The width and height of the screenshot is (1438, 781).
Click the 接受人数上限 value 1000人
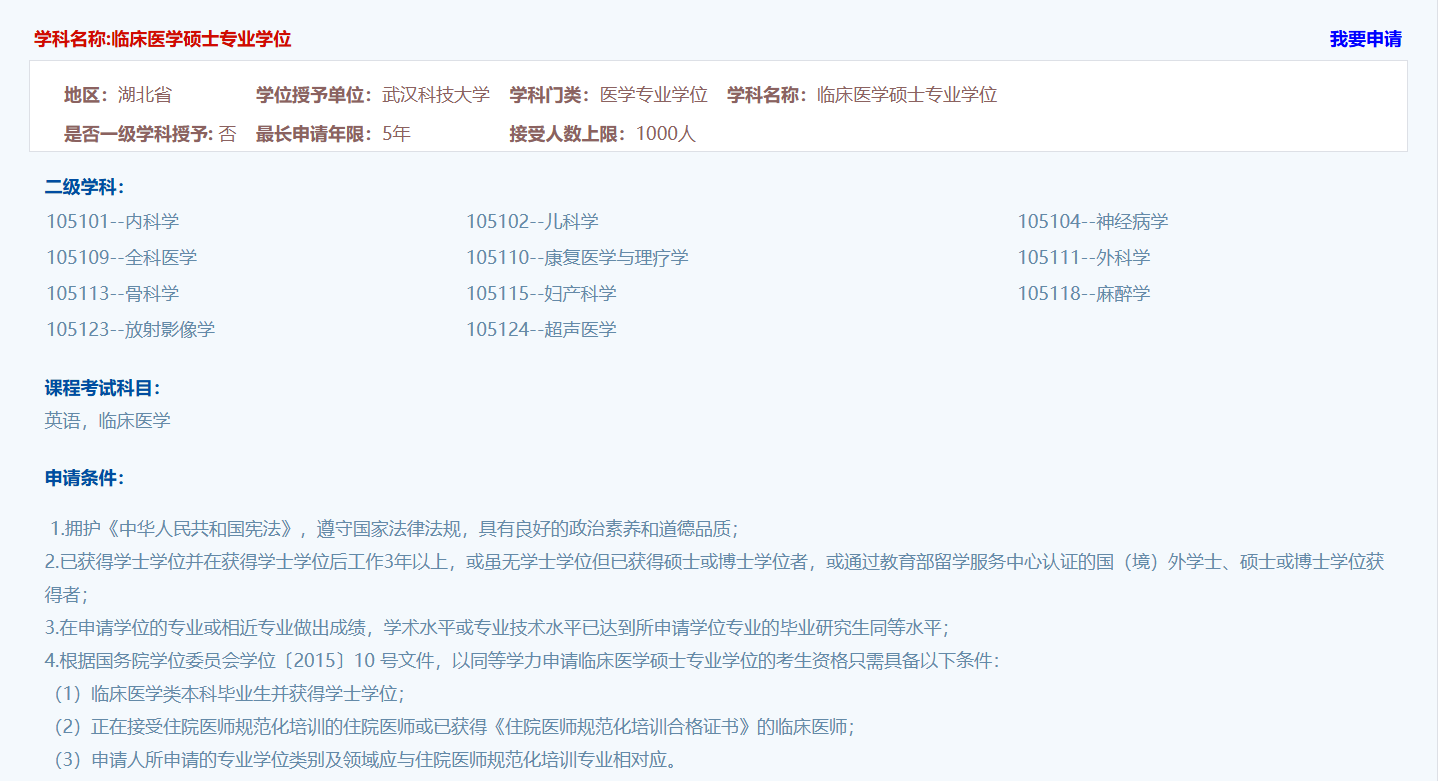coord(666,134)
